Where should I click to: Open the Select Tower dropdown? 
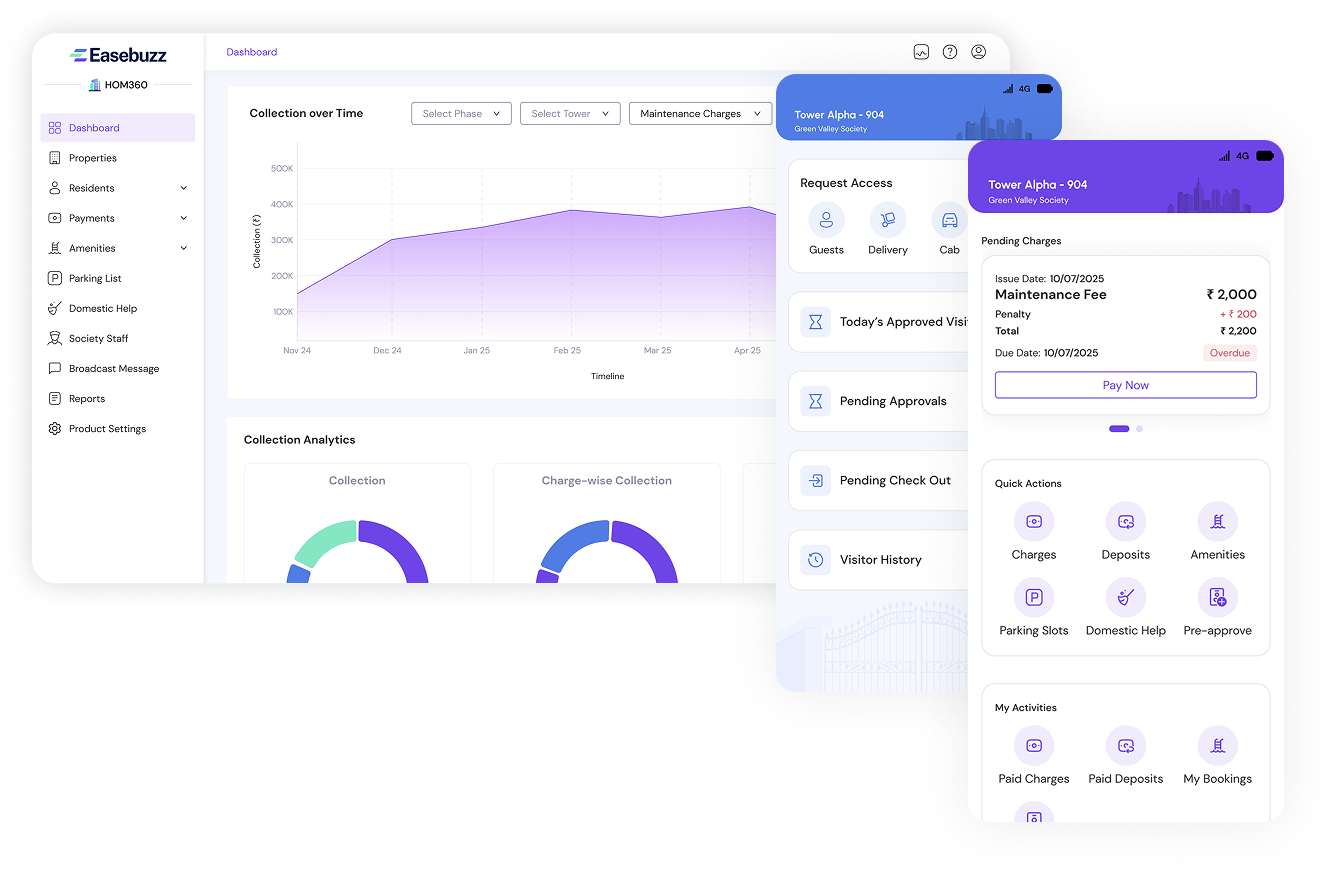[570, 114]
